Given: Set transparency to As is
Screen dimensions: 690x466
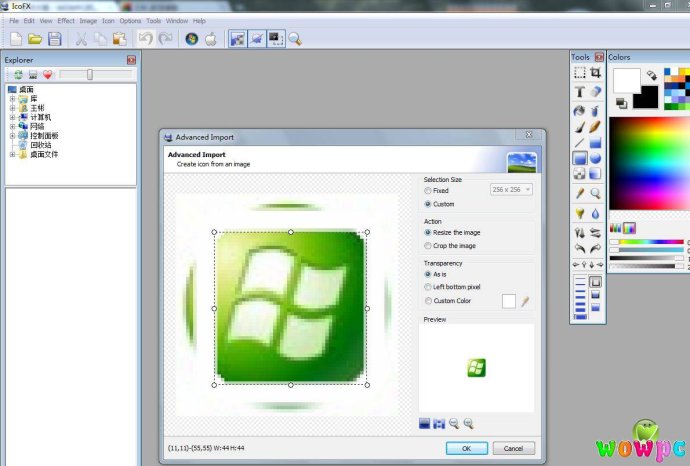Looking at the screenshot, I should point(435,274).
